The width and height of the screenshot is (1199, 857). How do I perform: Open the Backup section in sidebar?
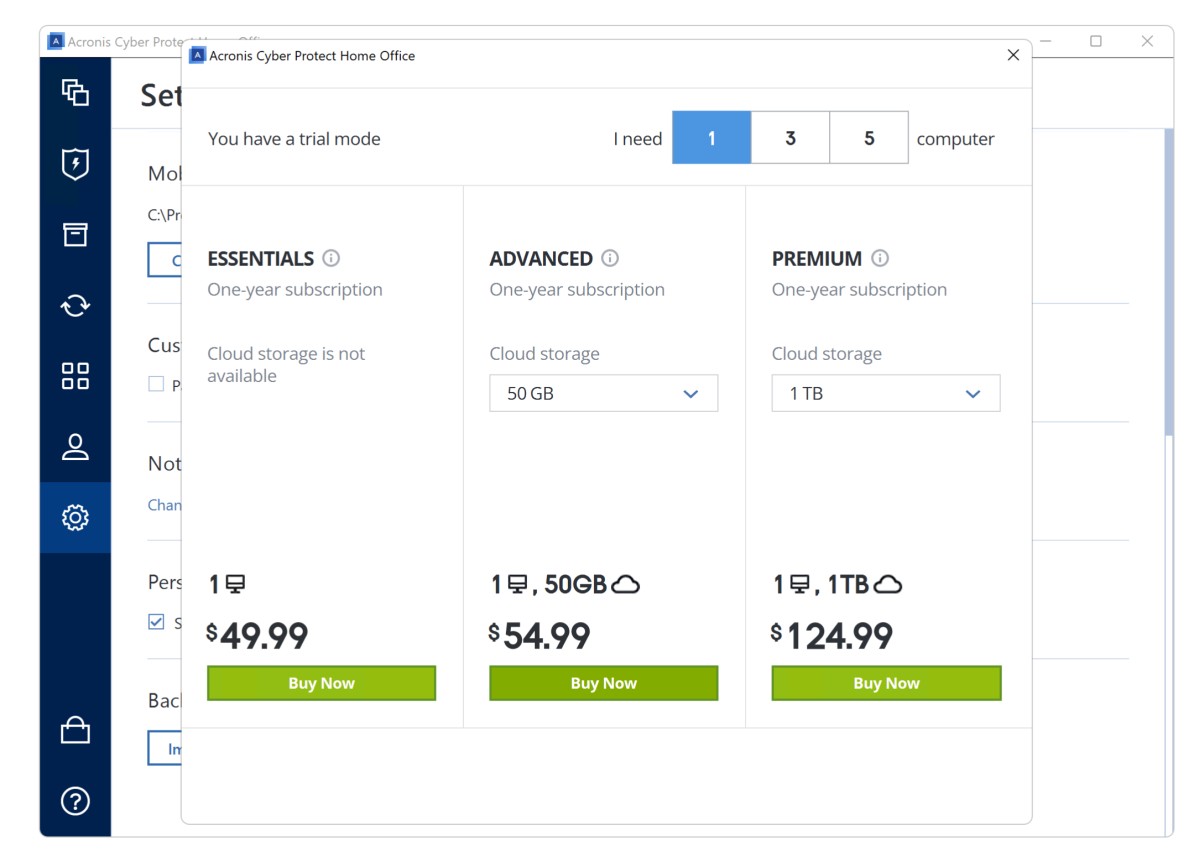(x=75, y=93)
